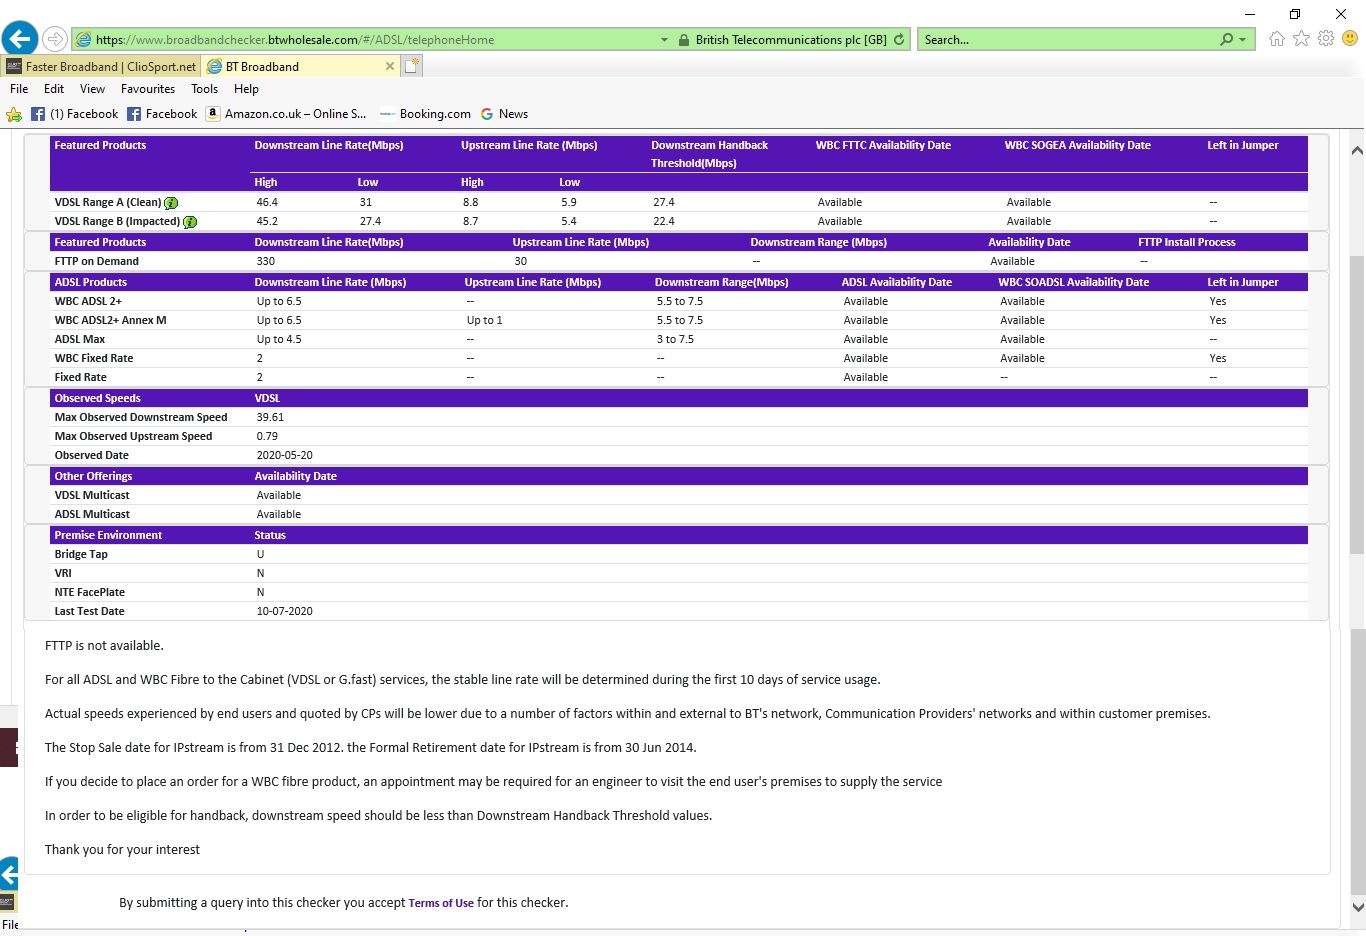
Task: Click info icon beside VDSL Range B (Impacted)
Action: pyautogui.click(x=190, y=222)
